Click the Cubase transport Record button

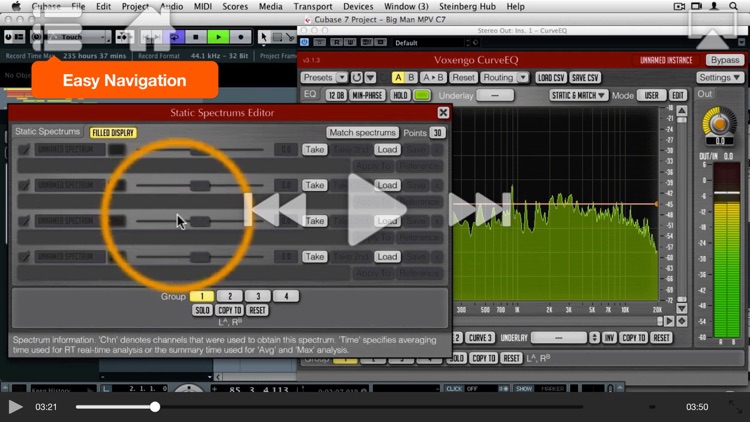241,37
